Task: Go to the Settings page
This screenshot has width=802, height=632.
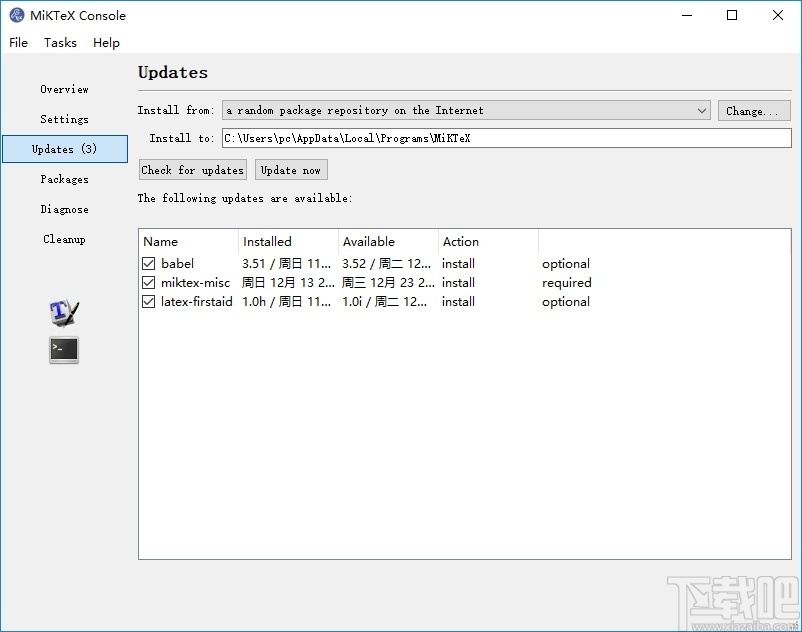Action: point(64,119)
